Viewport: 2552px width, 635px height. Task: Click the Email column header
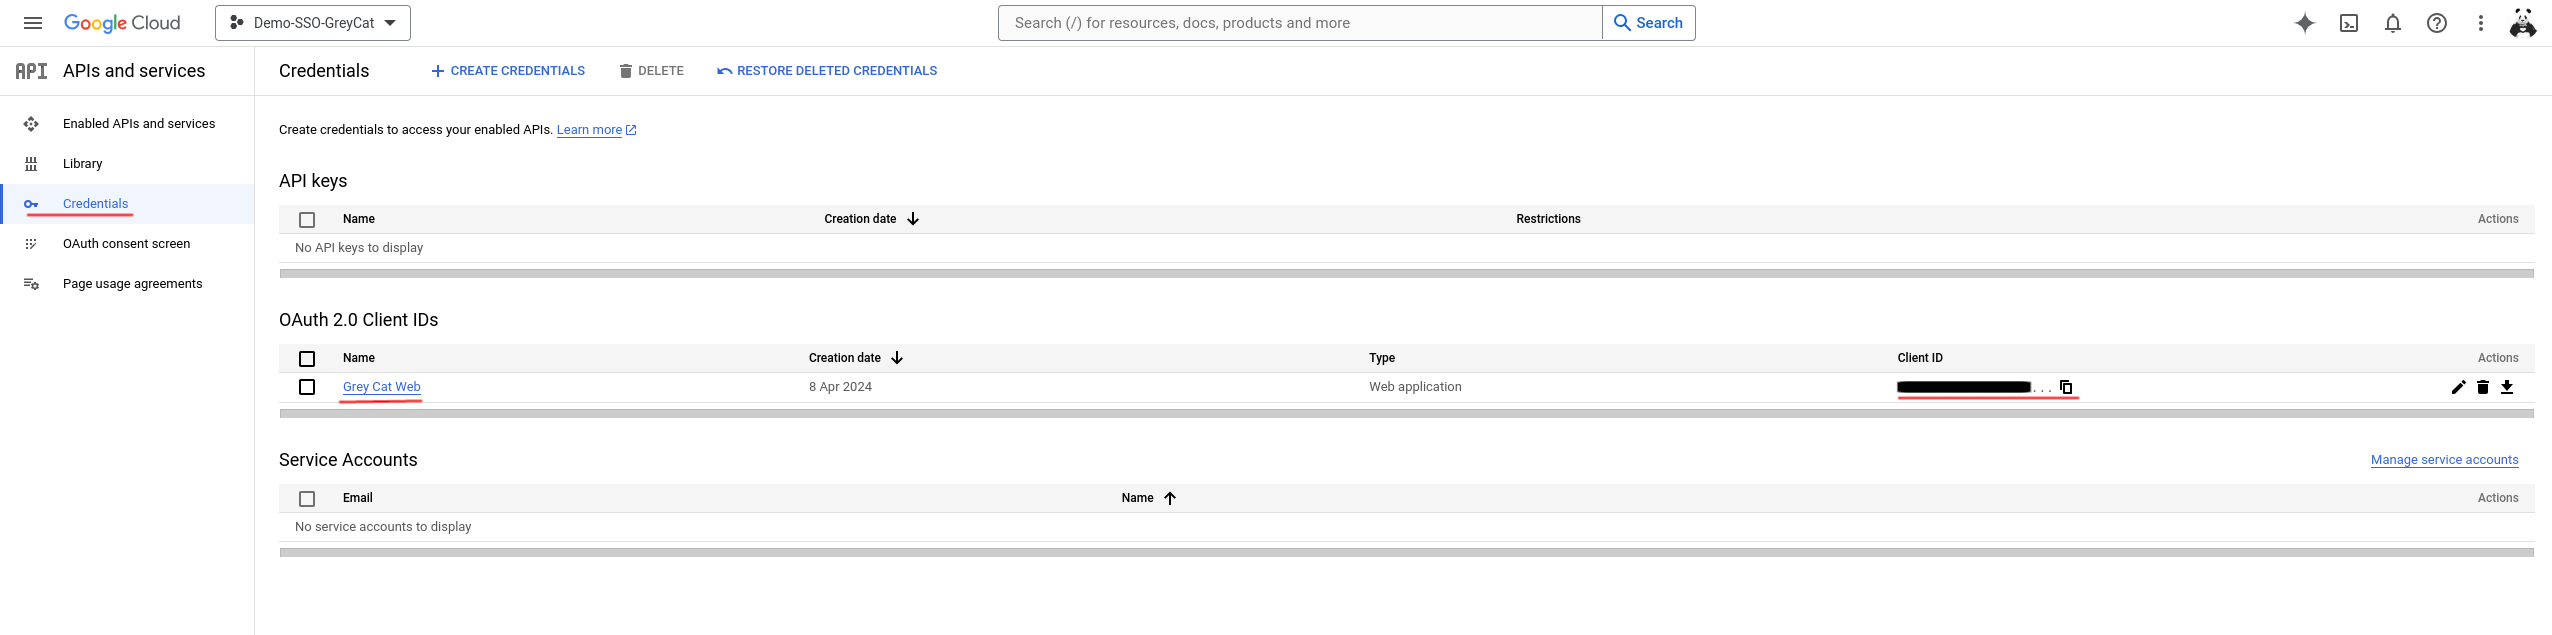[x=358, y=498]
